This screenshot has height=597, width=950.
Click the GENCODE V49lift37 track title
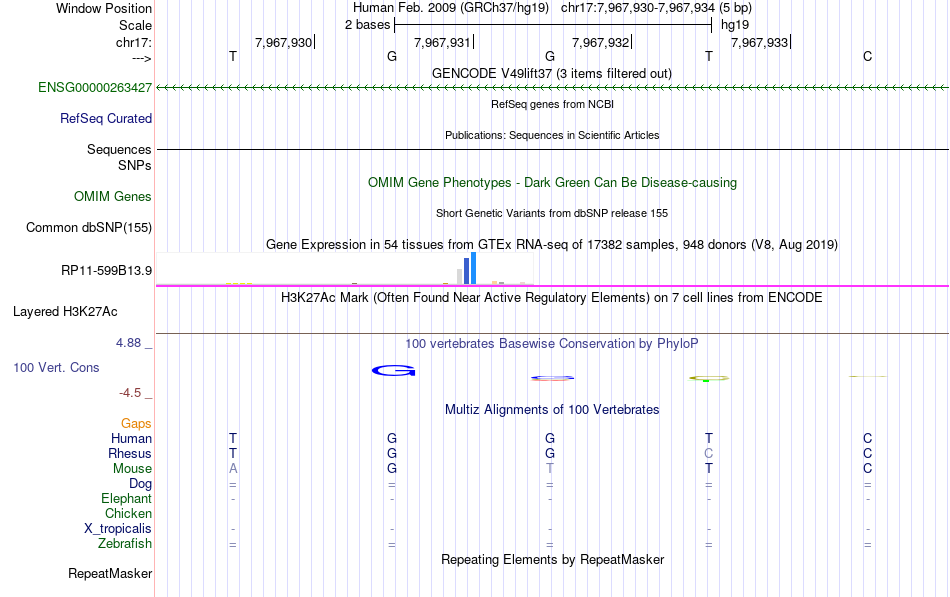click(552, 74)
